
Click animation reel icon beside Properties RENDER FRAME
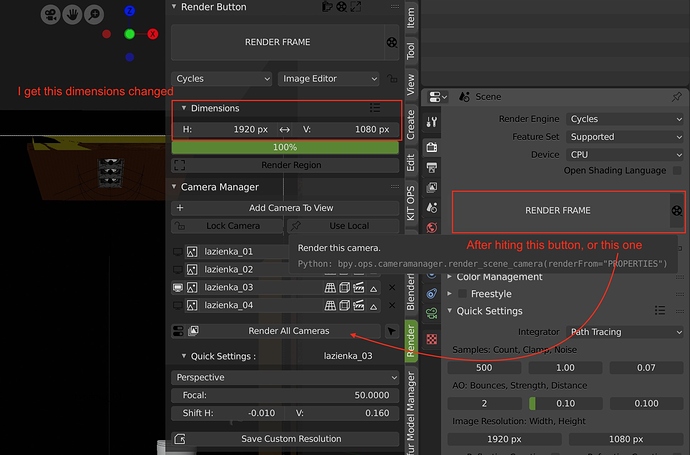pyautogui.click(x=677, y=211)
